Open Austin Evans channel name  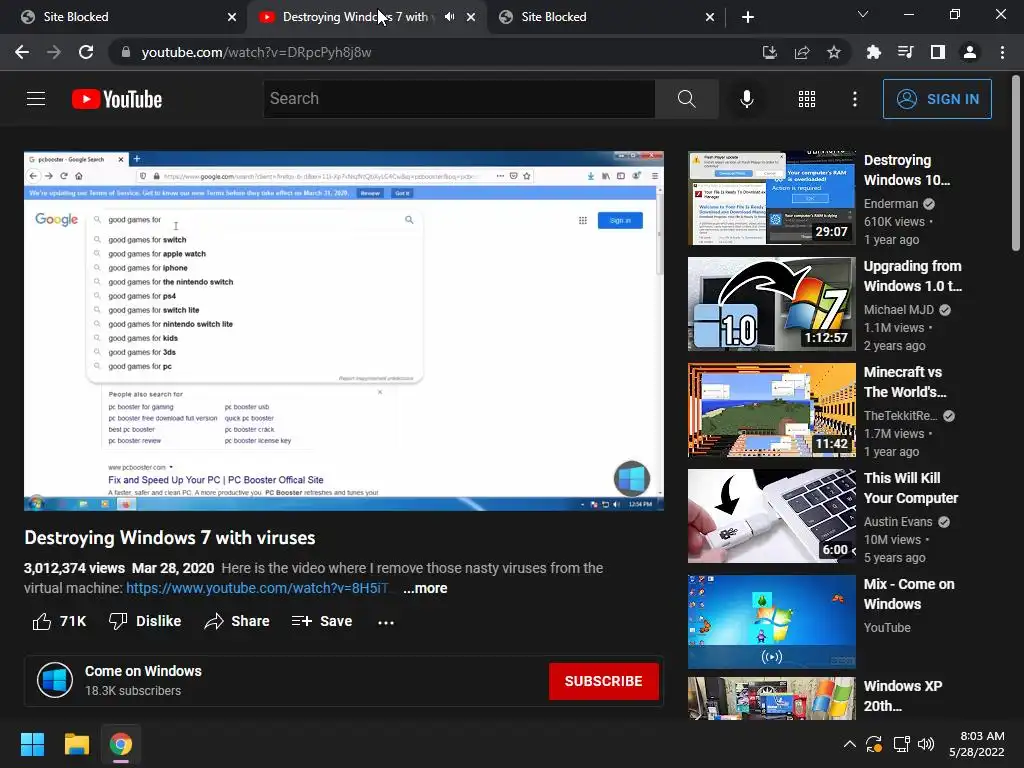[898, 522]
